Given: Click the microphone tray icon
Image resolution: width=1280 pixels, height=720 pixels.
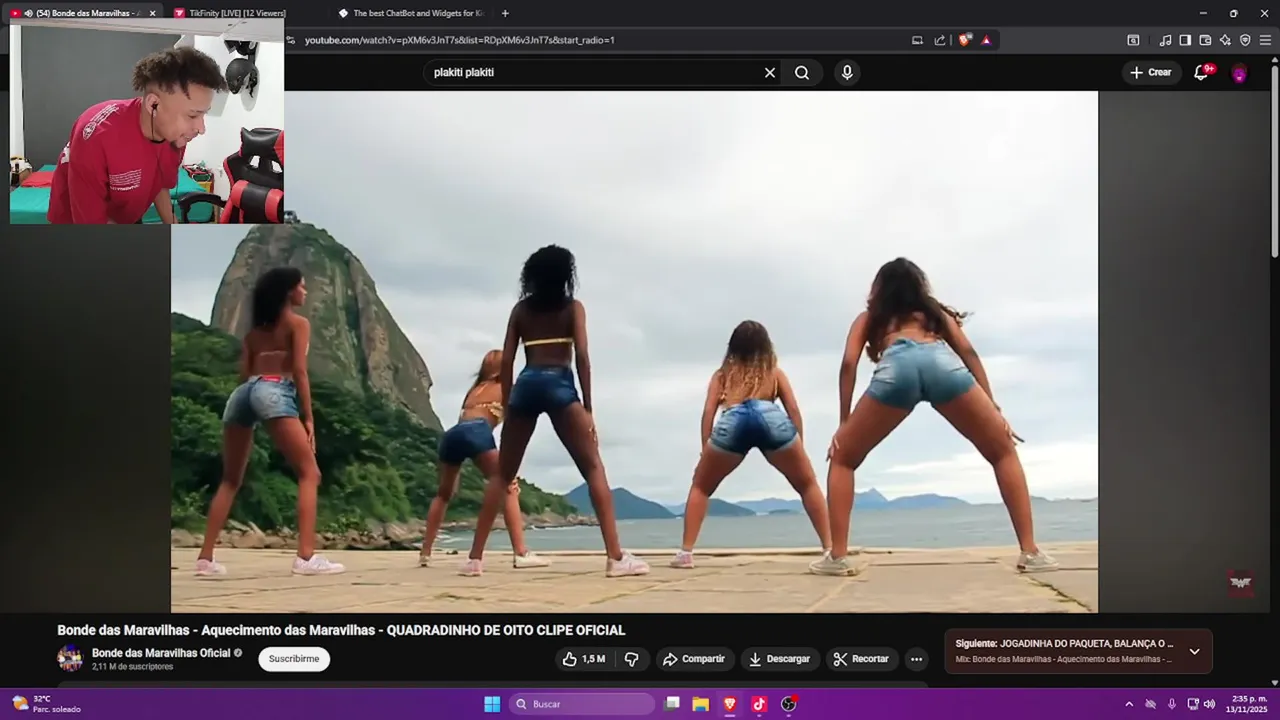Looking at the screenshot, I should (x=1172, y=704).
